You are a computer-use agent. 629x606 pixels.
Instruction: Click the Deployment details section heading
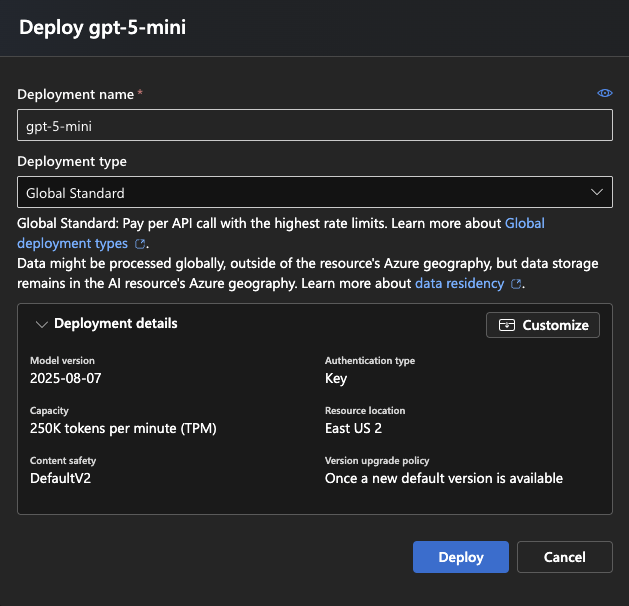115,324
